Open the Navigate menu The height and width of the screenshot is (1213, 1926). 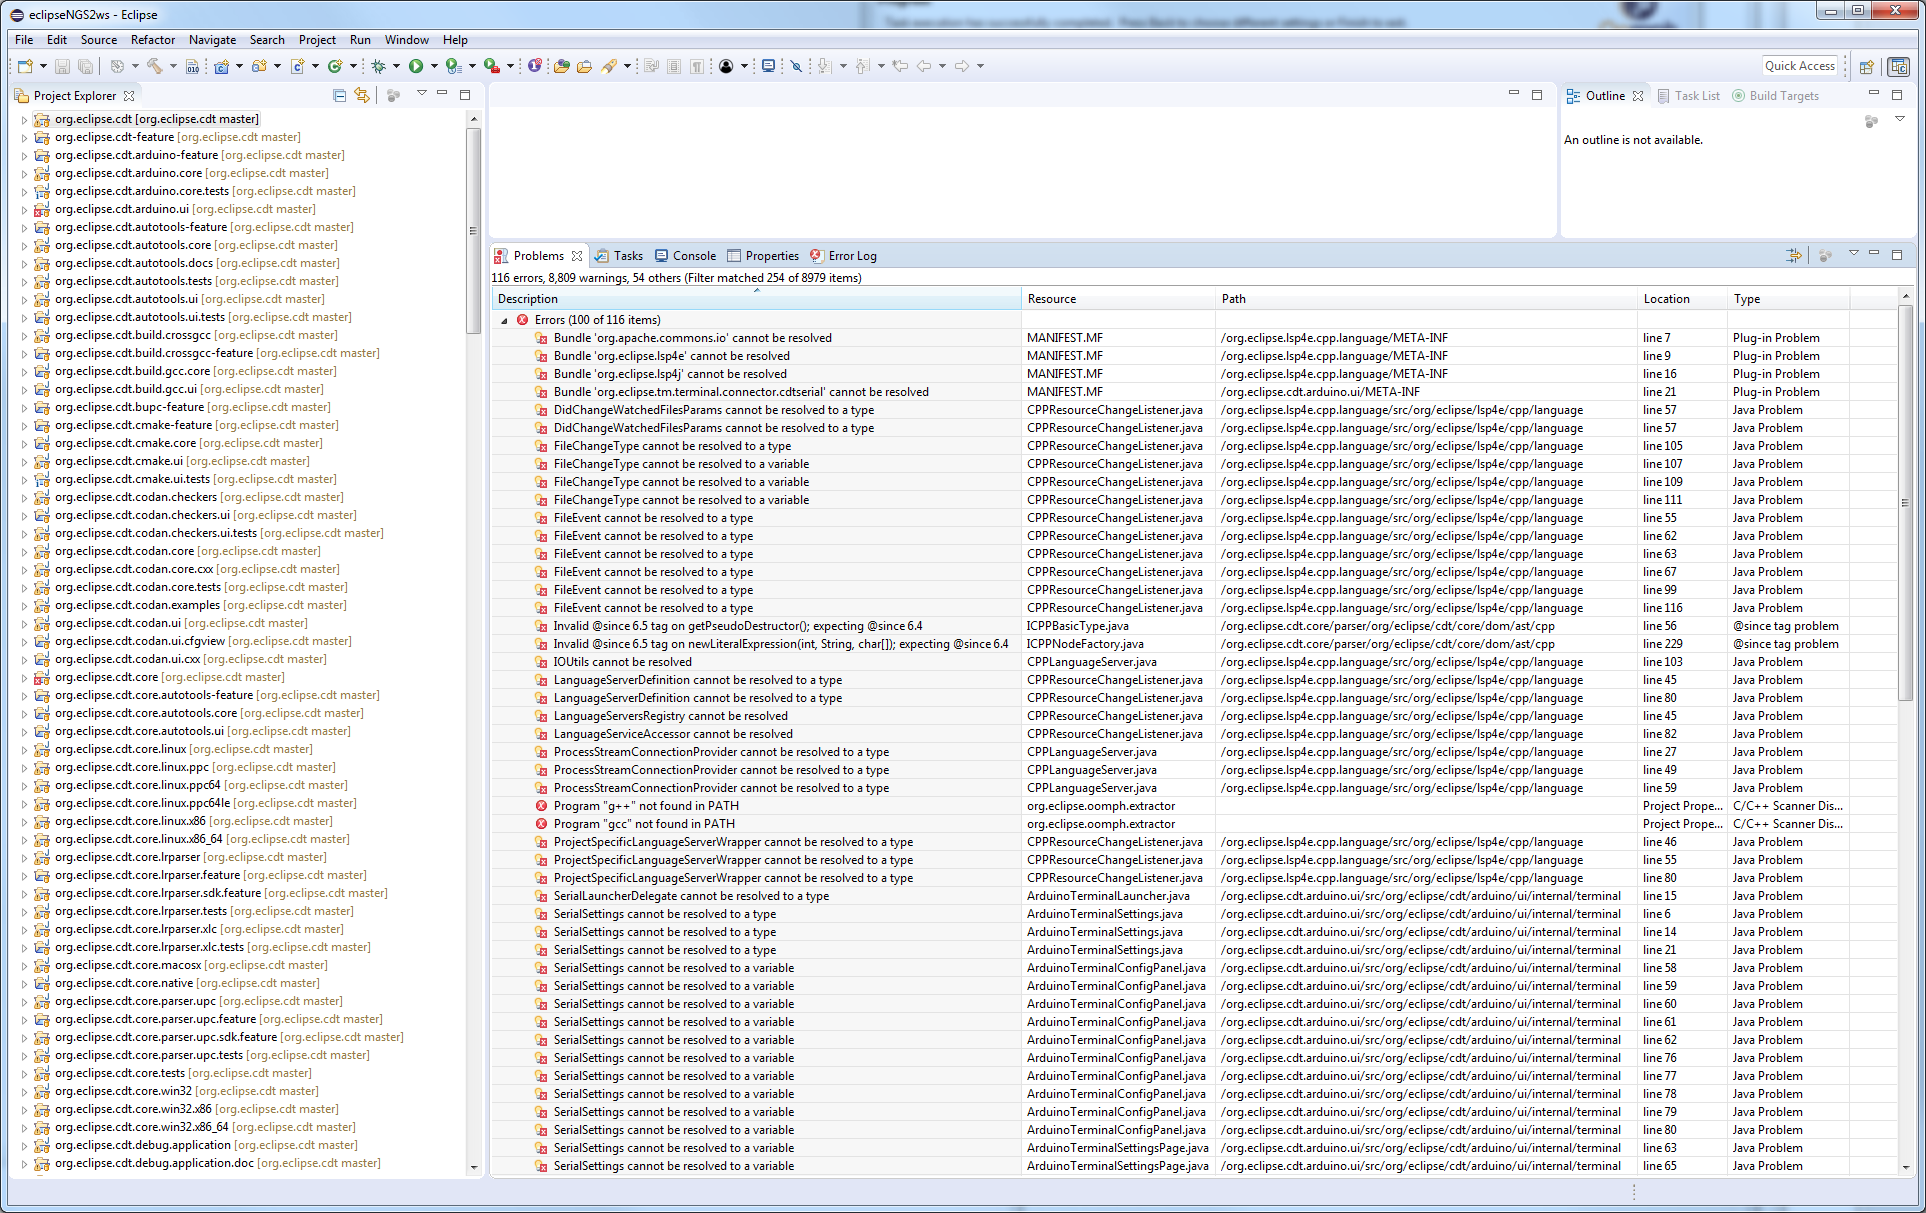[212, 40]
